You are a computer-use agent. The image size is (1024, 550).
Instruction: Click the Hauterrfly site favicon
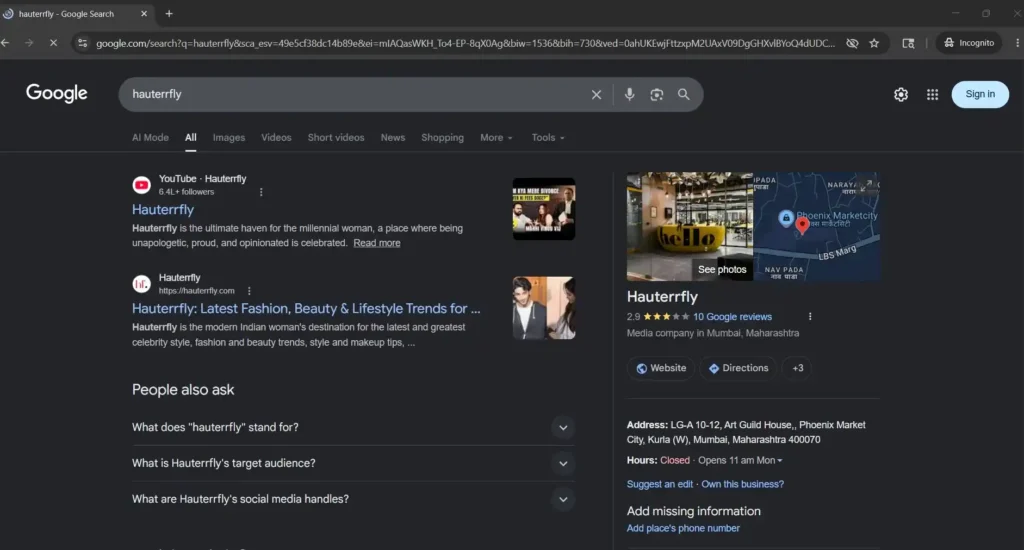(142, 283)
